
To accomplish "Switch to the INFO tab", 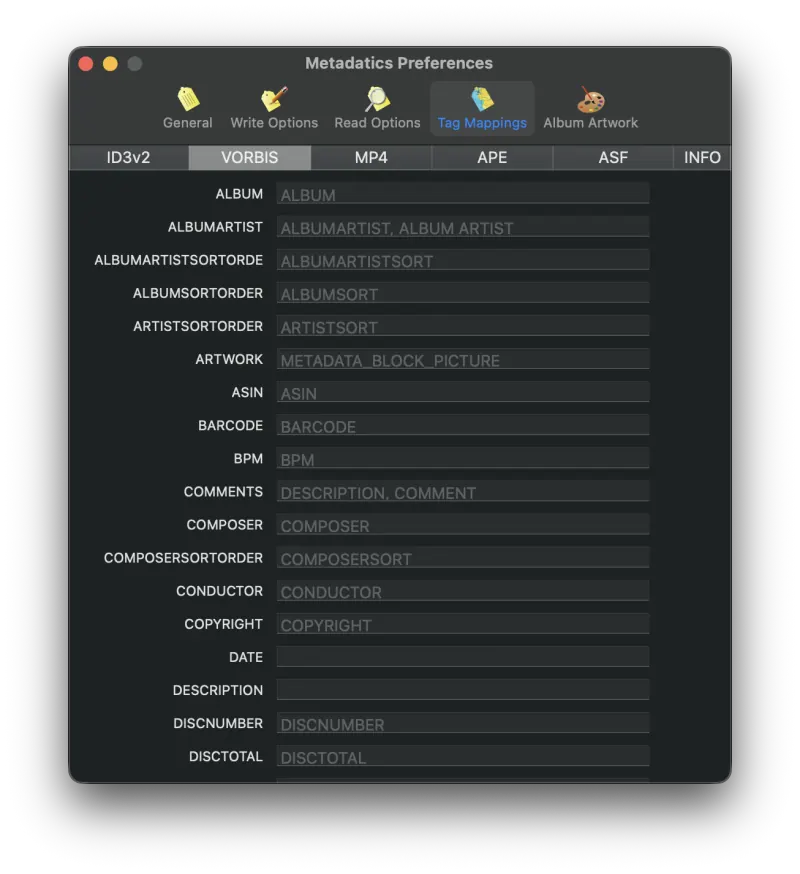I will [702, 158].
